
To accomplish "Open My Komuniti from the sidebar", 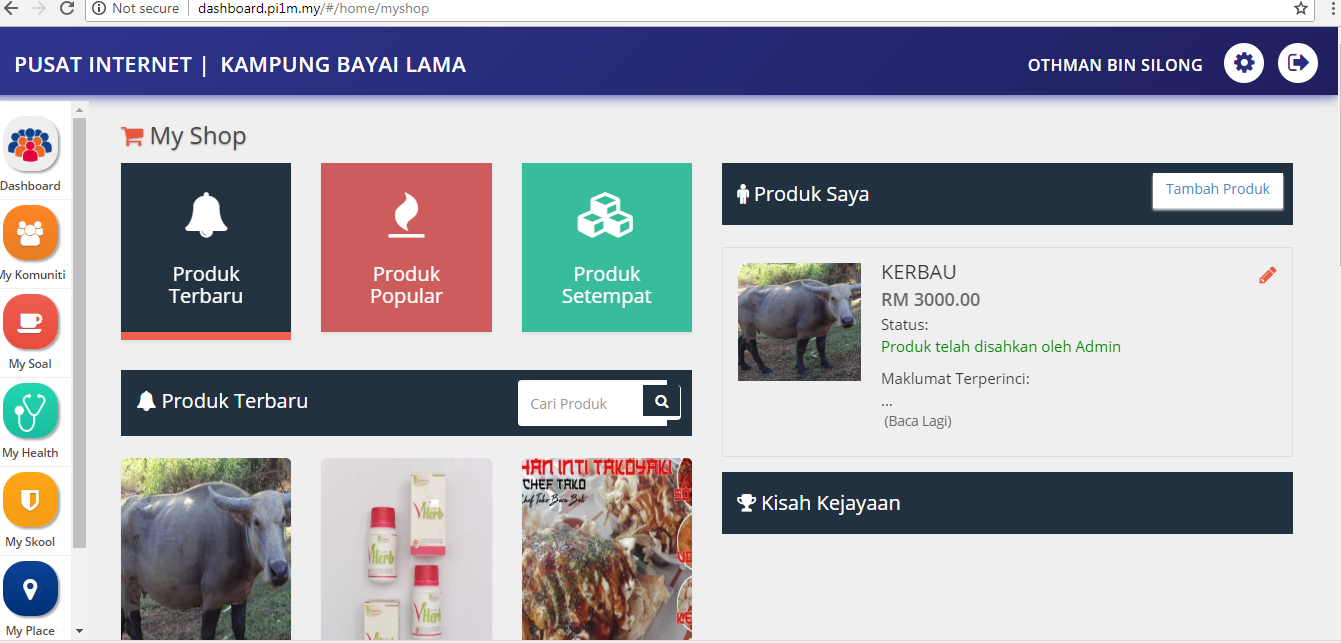I will pos(31,233).
